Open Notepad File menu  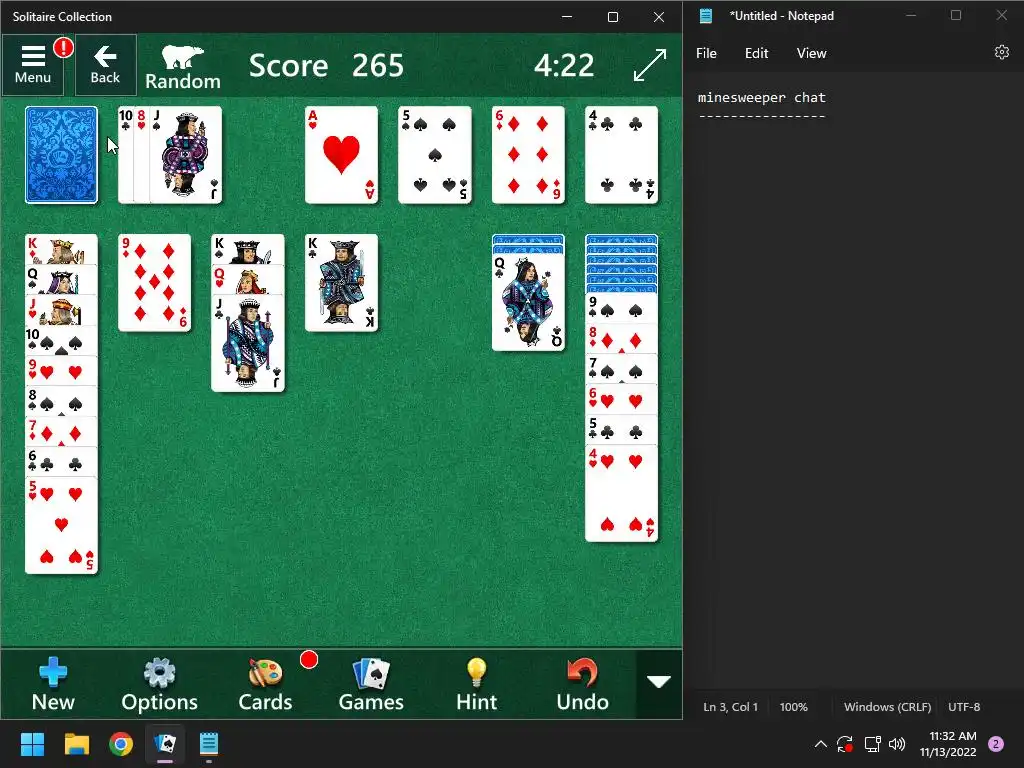tap(706, 54)
